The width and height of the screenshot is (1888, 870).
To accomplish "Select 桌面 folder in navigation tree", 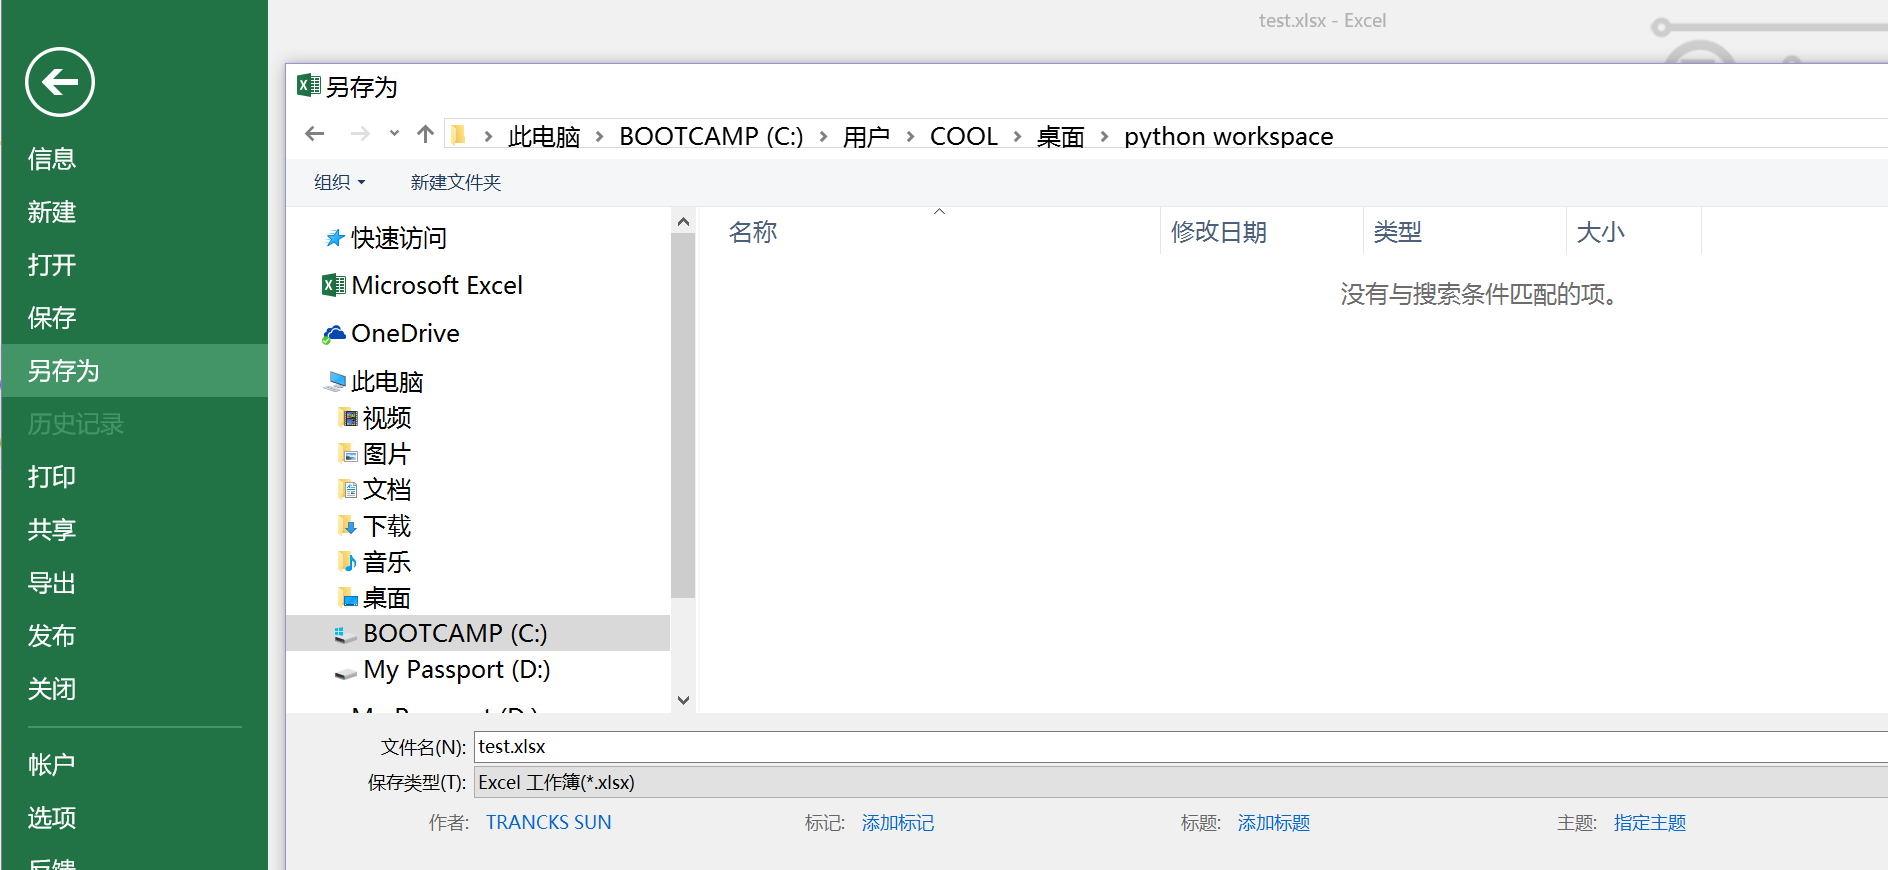I will coord(387,598).
